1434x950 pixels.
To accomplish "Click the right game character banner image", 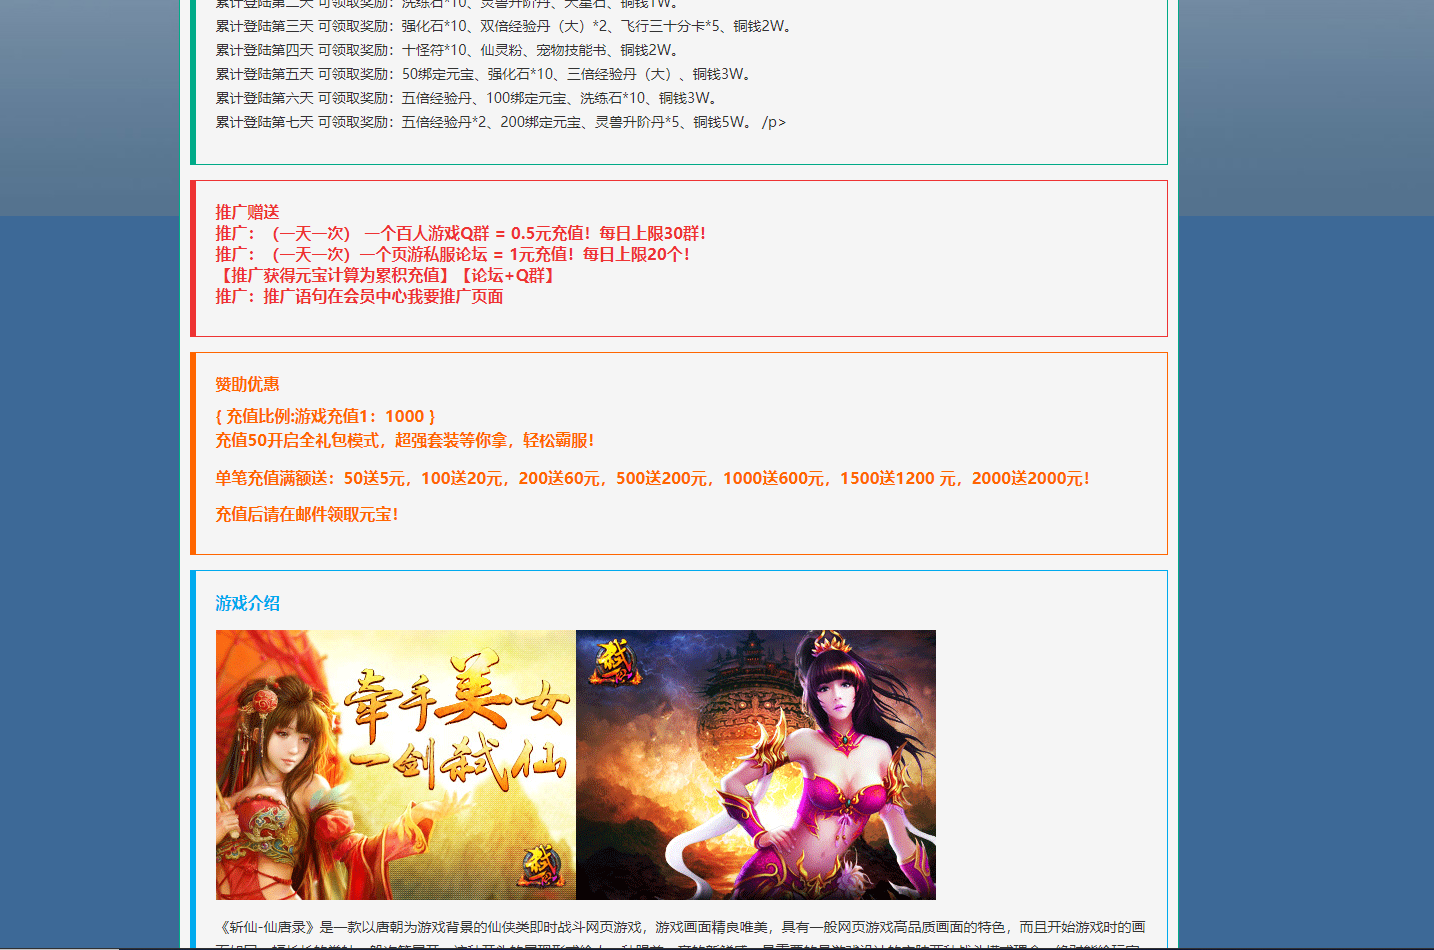I will click(756, 765).
